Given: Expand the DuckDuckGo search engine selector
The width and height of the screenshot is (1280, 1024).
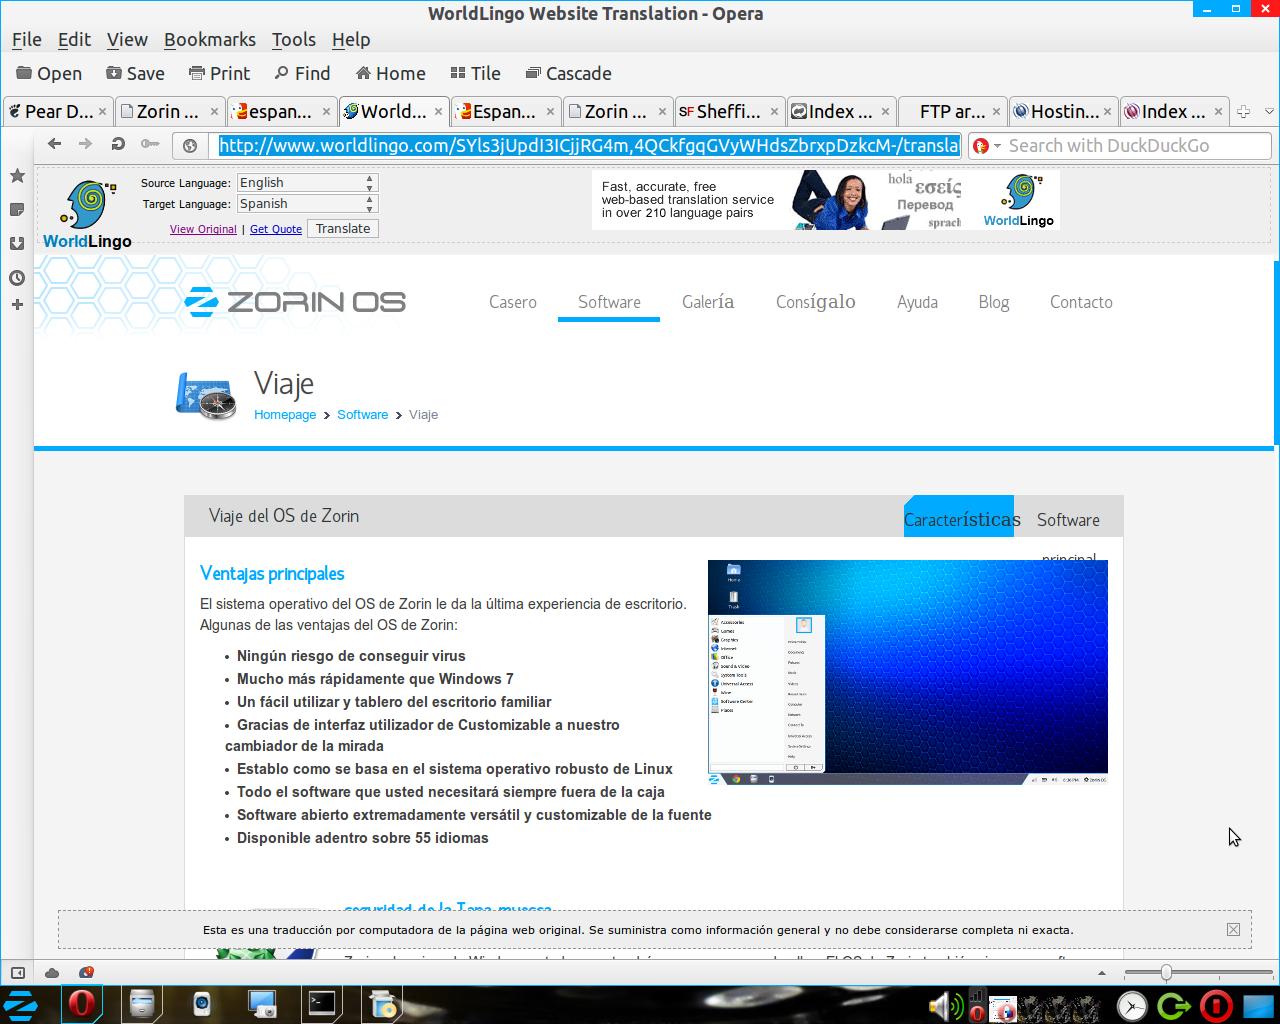Looking at the screenshot, I should click(x=987, y=146).
